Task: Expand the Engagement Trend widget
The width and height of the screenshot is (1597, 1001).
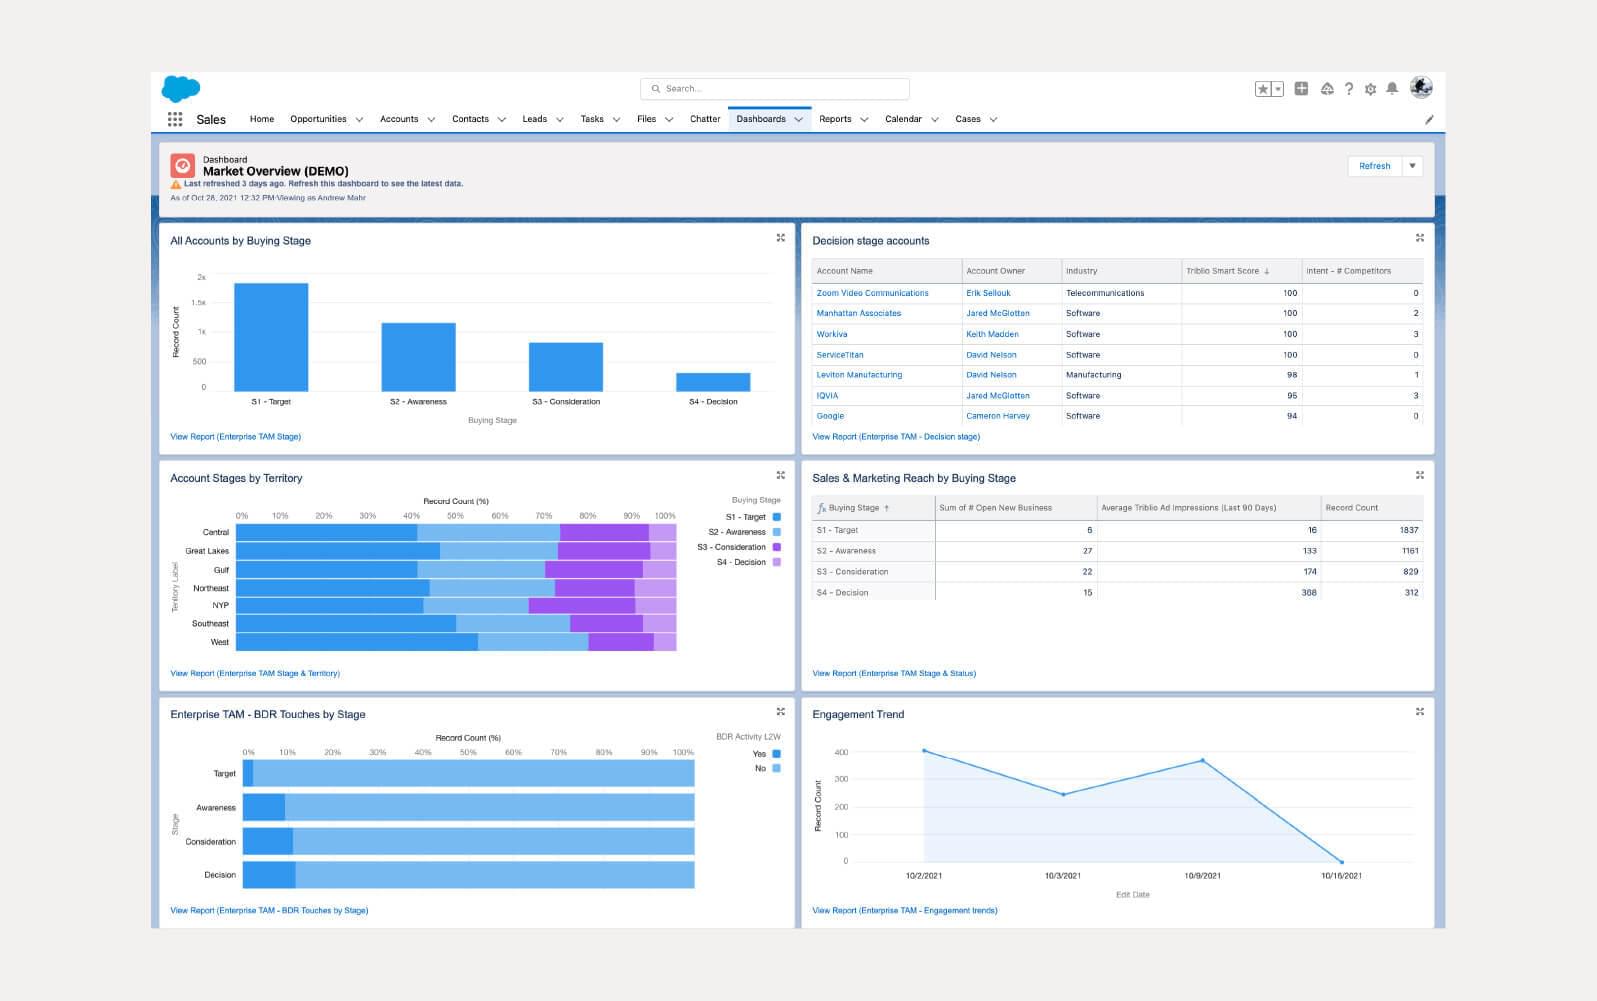Action: [x=1420, y=712]
